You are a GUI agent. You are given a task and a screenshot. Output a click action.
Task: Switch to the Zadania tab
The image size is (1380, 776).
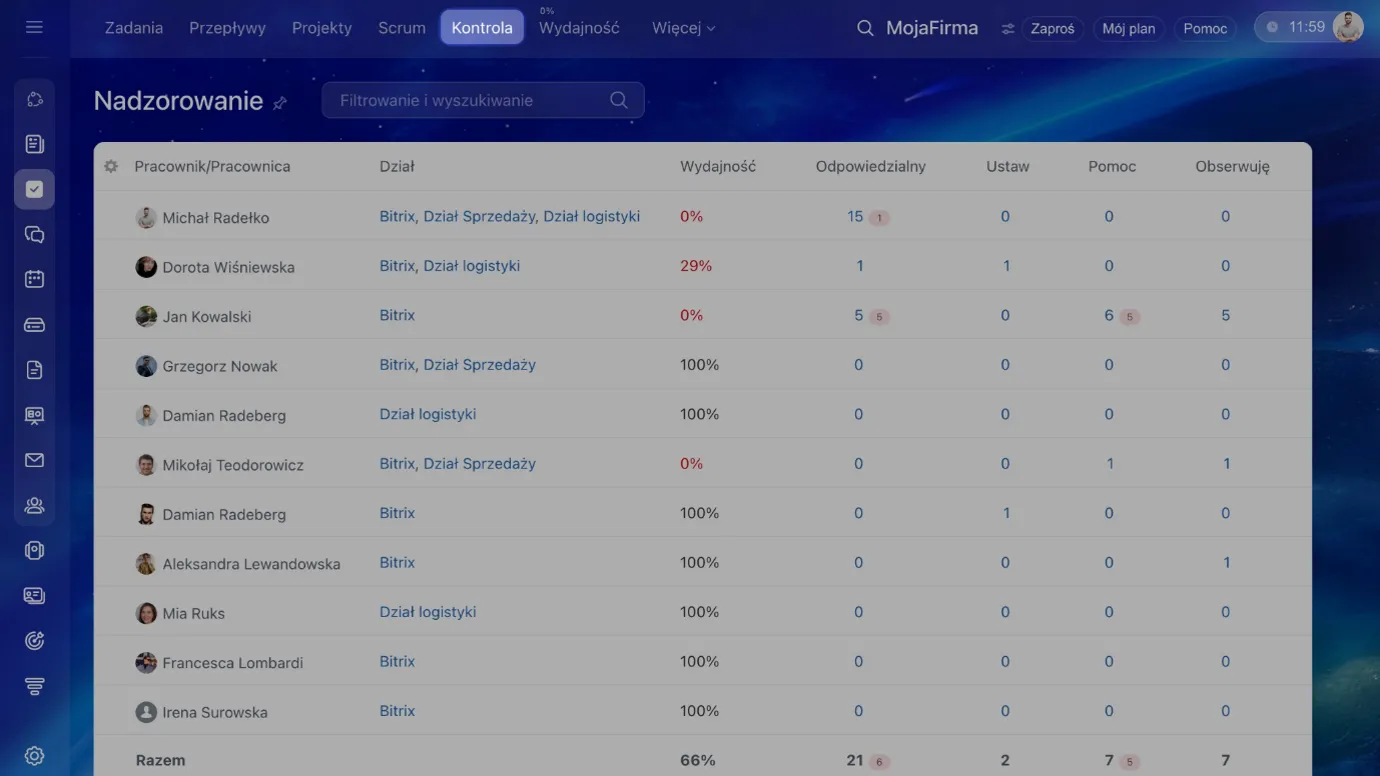pyautogui.click(x=134, y=28)
